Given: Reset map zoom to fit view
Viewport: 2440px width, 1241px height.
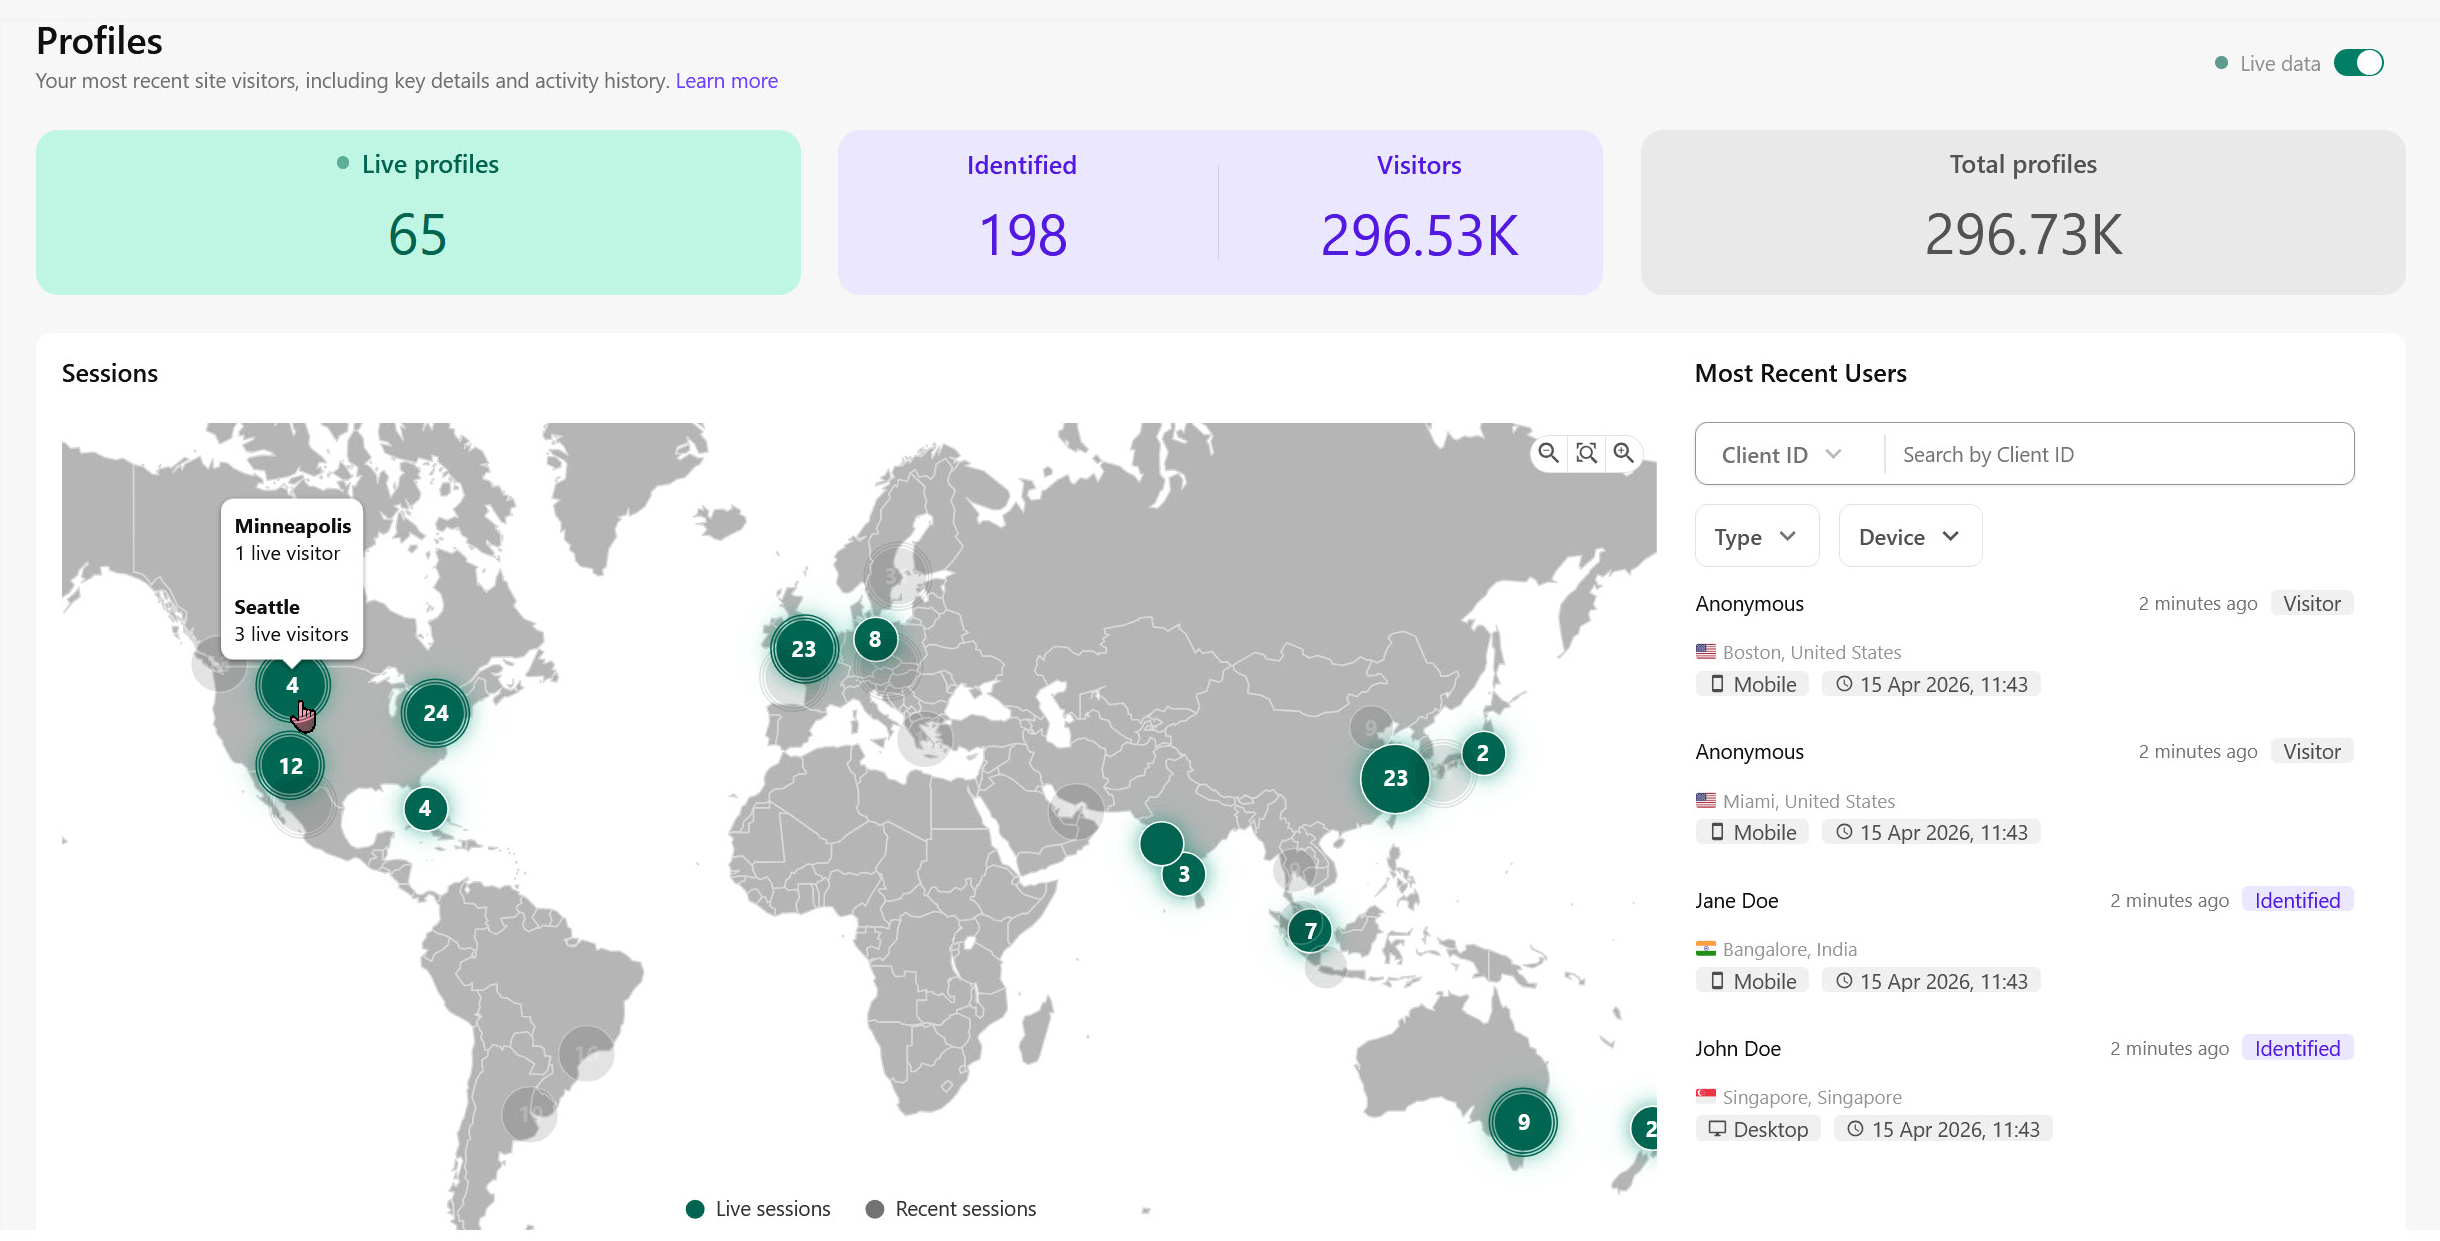Looking at the screenshot, I should (1586, 453).
